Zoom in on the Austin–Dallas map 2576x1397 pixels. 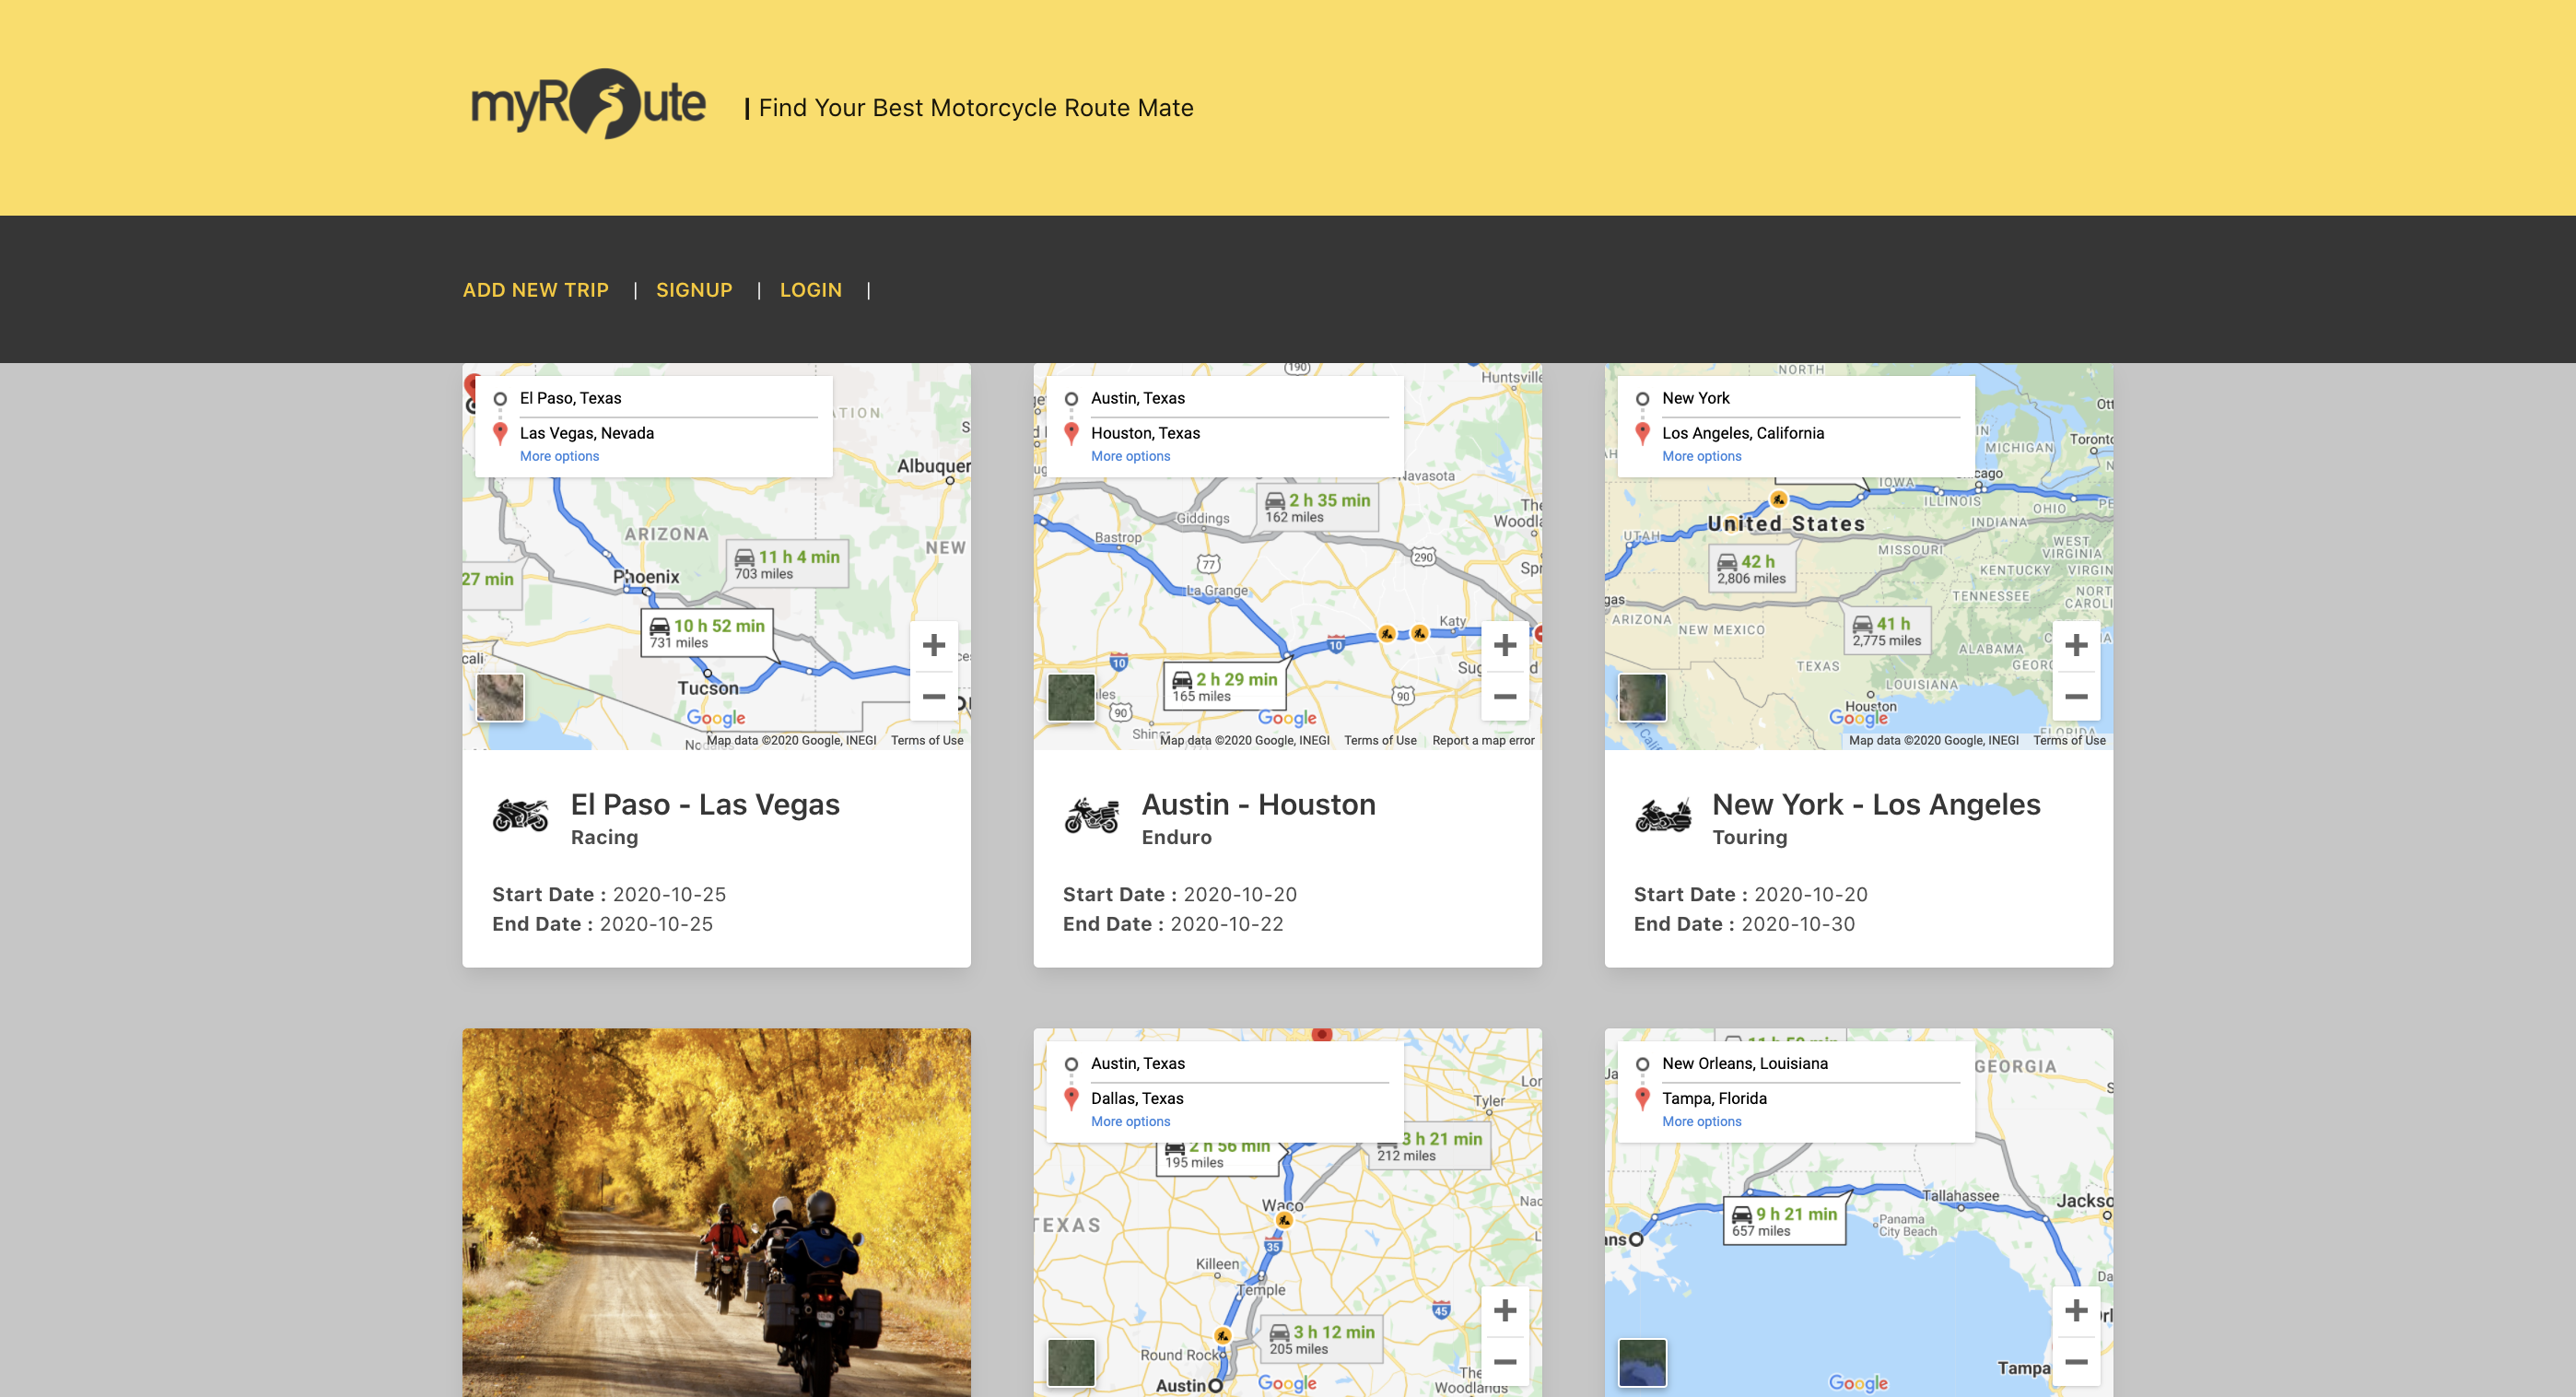click(1504, 1310)
